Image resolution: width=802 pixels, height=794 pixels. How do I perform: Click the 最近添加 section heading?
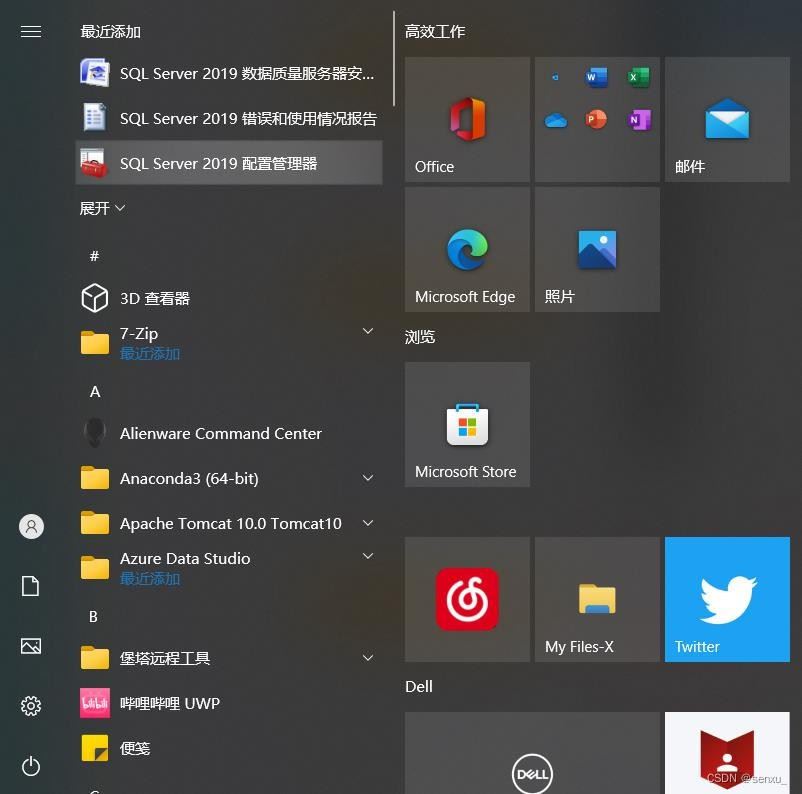tap(110, 31)
